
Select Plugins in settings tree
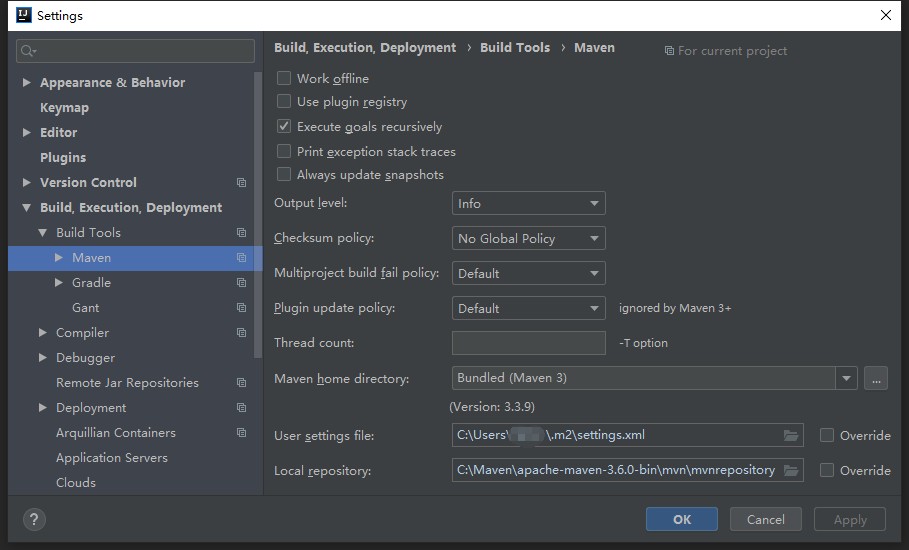click(x=63, y=158)
